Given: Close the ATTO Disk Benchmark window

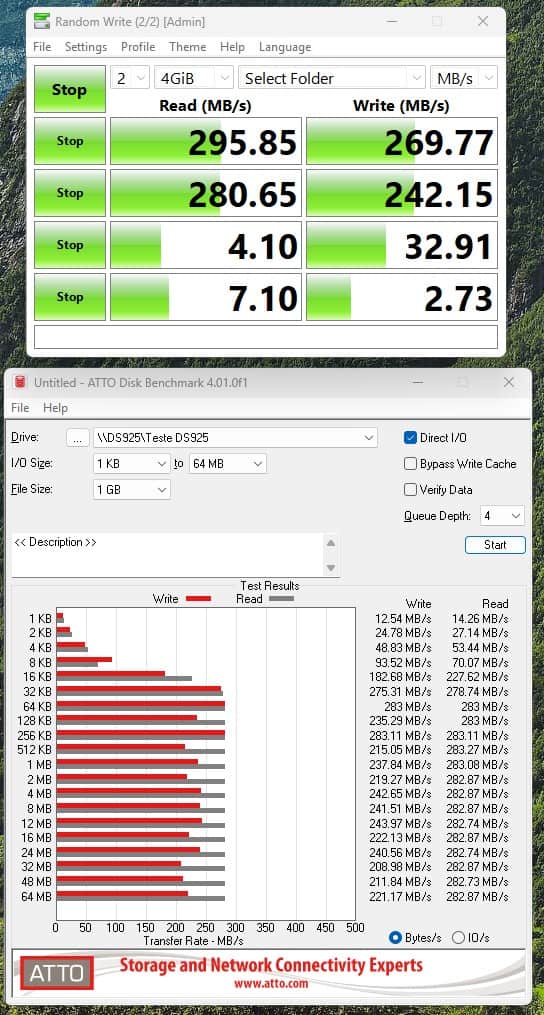Looking at the screenshot, I should click(509, 383).
